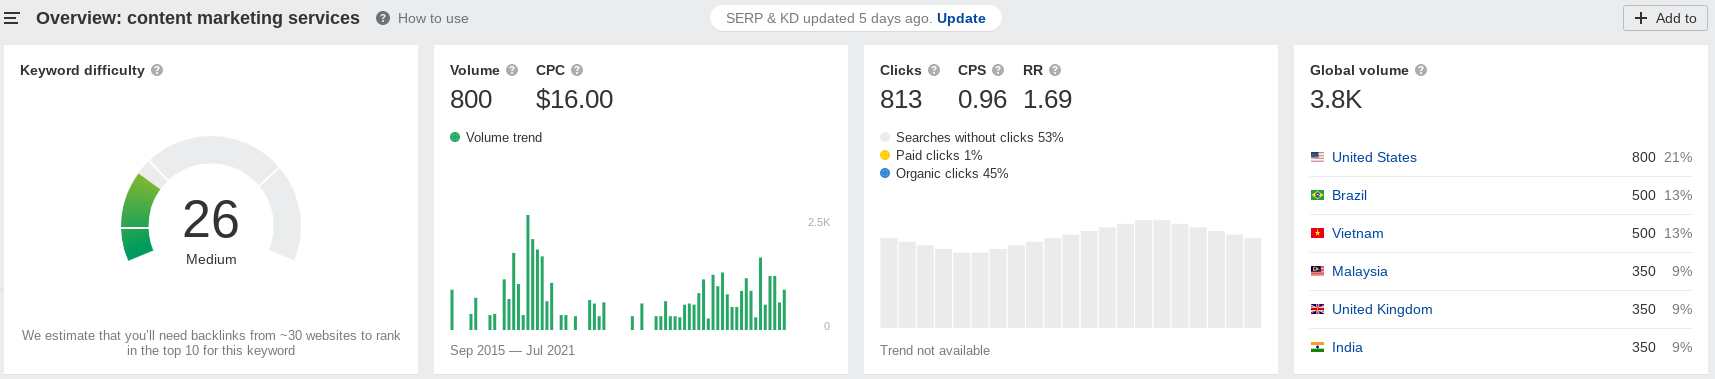This screenshot has height=379, width=1715.
Task: Open the How to use link
Action: pyautogui.click(x=433, y=18)
